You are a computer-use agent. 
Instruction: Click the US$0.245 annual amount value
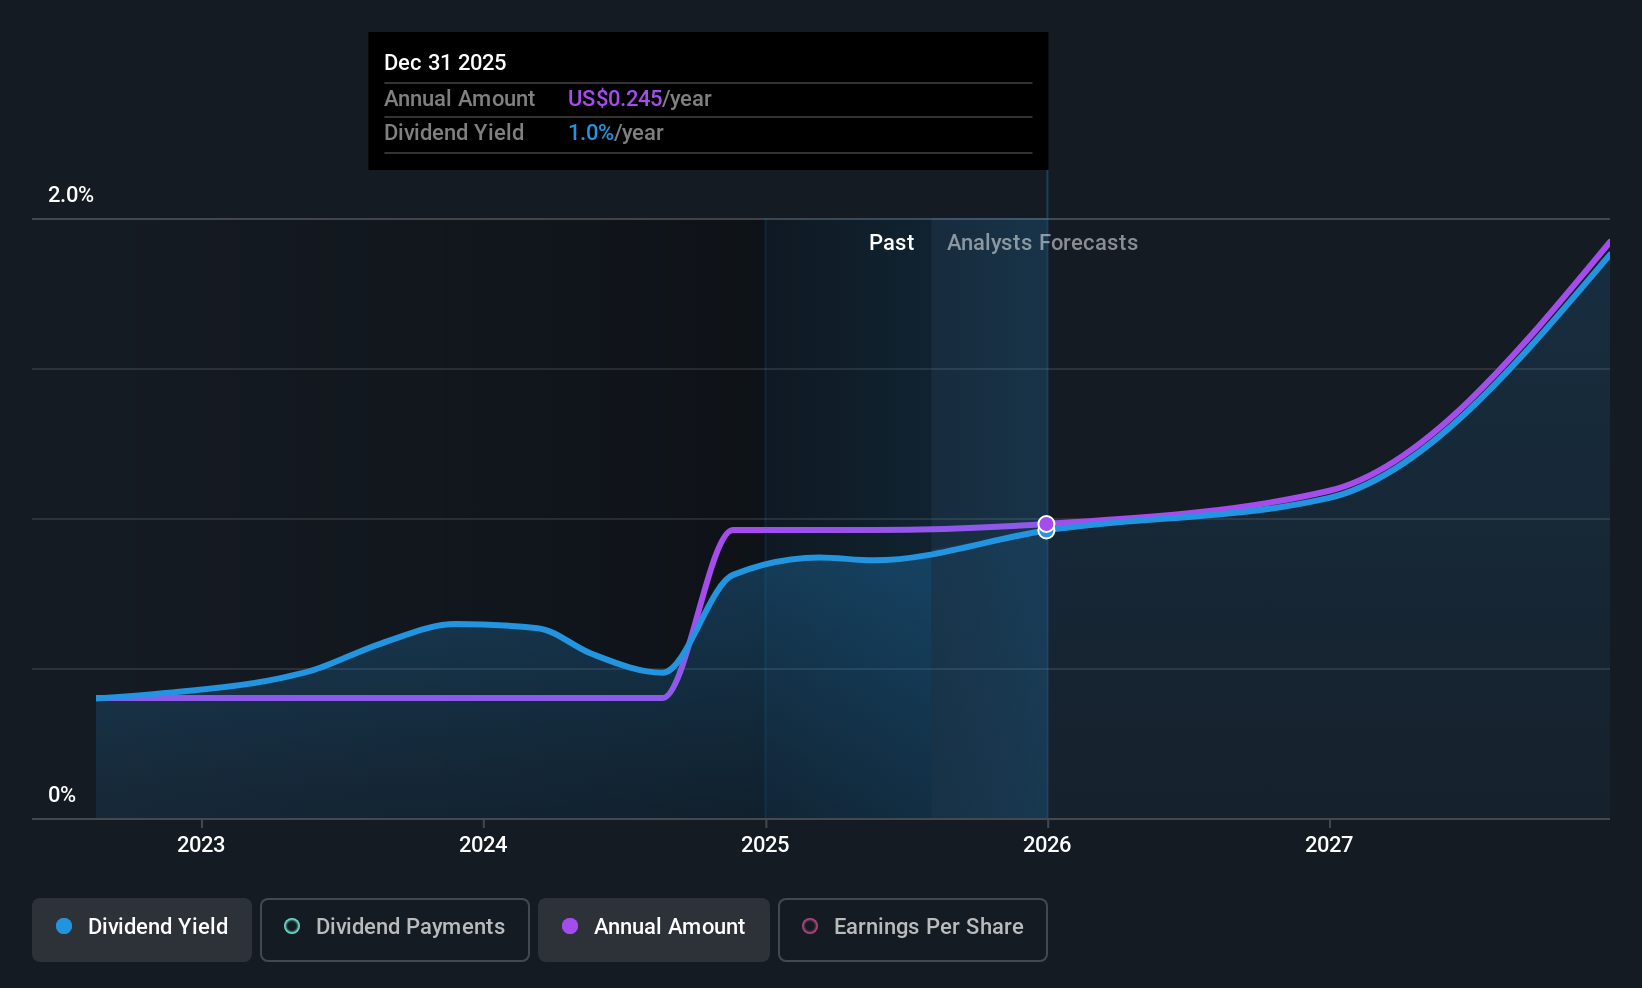pyautogui.click(x=615, y=99)
